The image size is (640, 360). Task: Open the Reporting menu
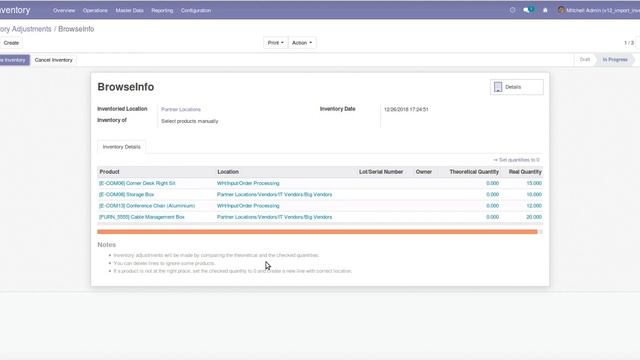pyautogui.click(x=162, y=10)
